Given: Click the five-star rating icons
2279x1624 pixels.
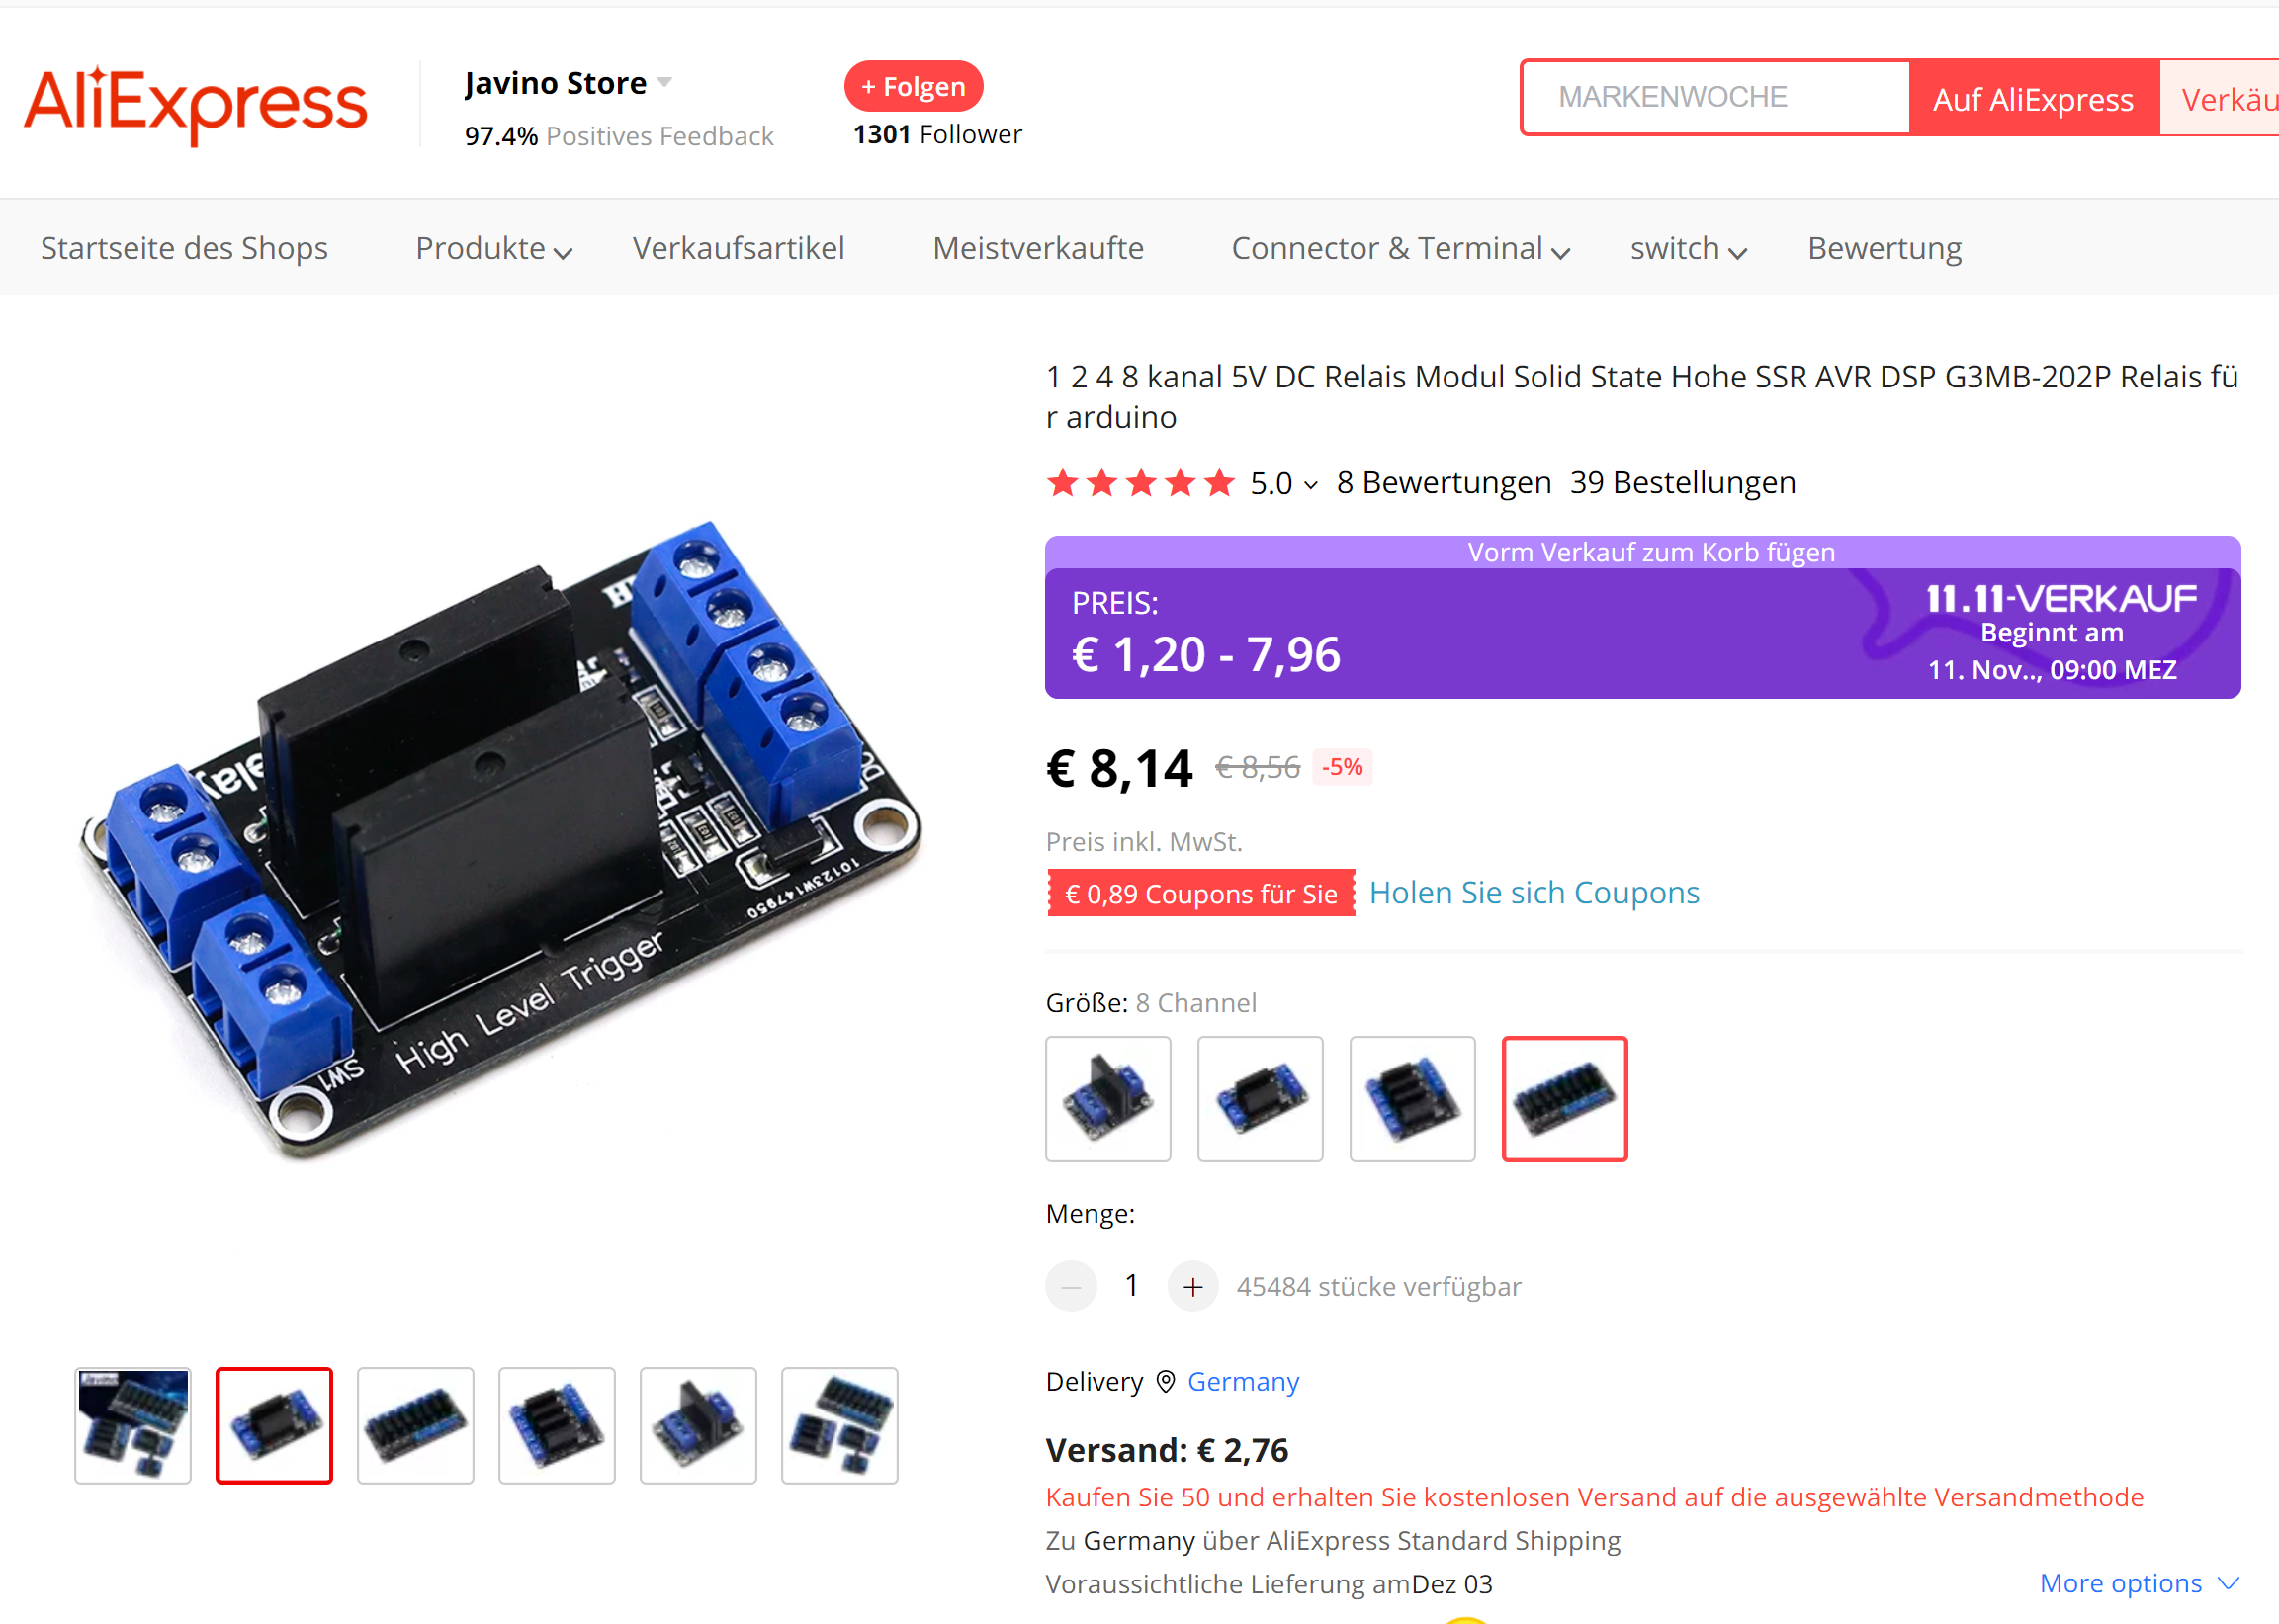Looking at the screenshot, I should pos(1140,483).
